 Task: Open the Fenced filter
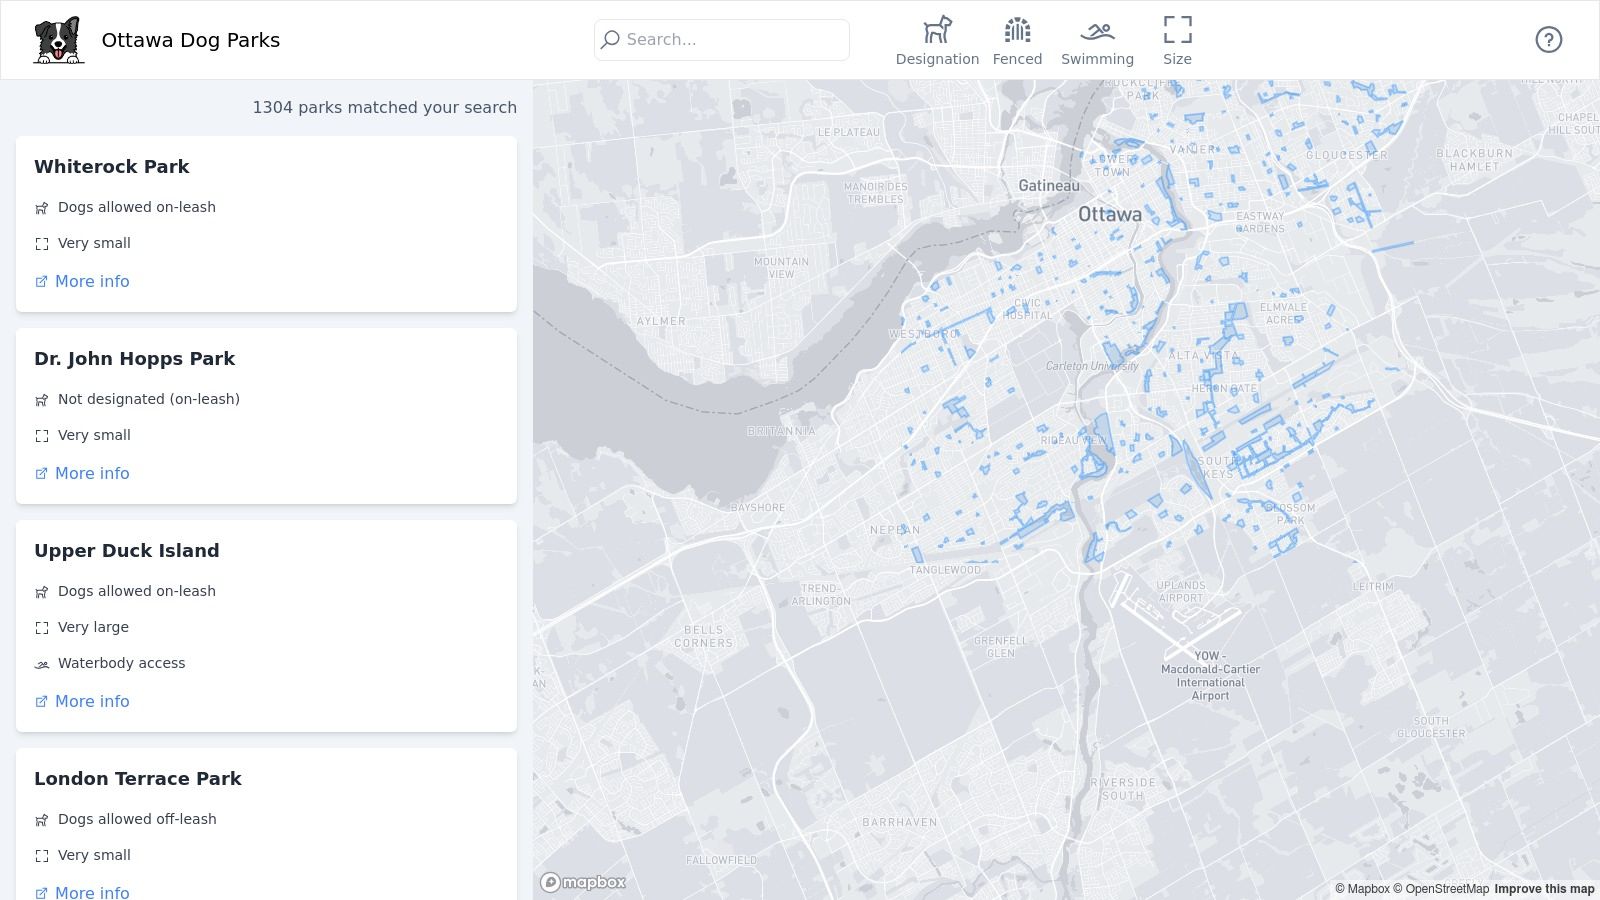pos(1017,41)
